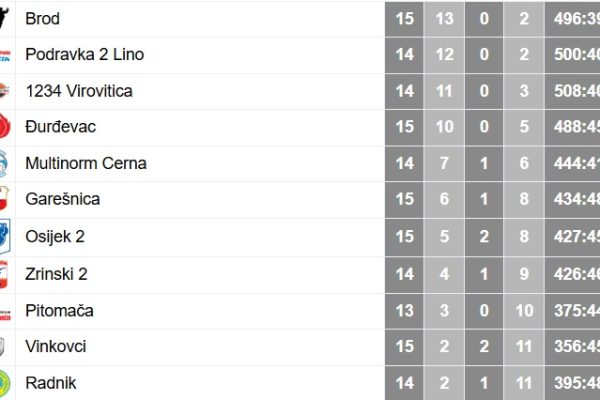Open the 1234 Virovitica team link

[x=79, y=91]
